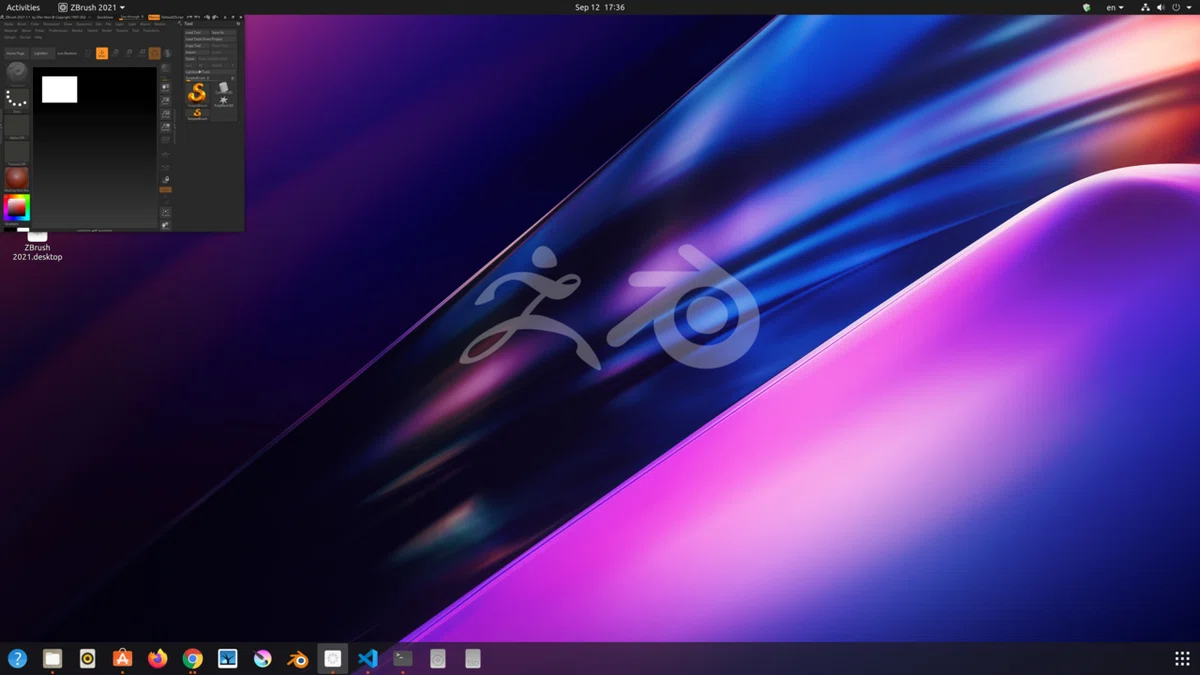Open the en keyboard language dropdown

(1115, 7)
